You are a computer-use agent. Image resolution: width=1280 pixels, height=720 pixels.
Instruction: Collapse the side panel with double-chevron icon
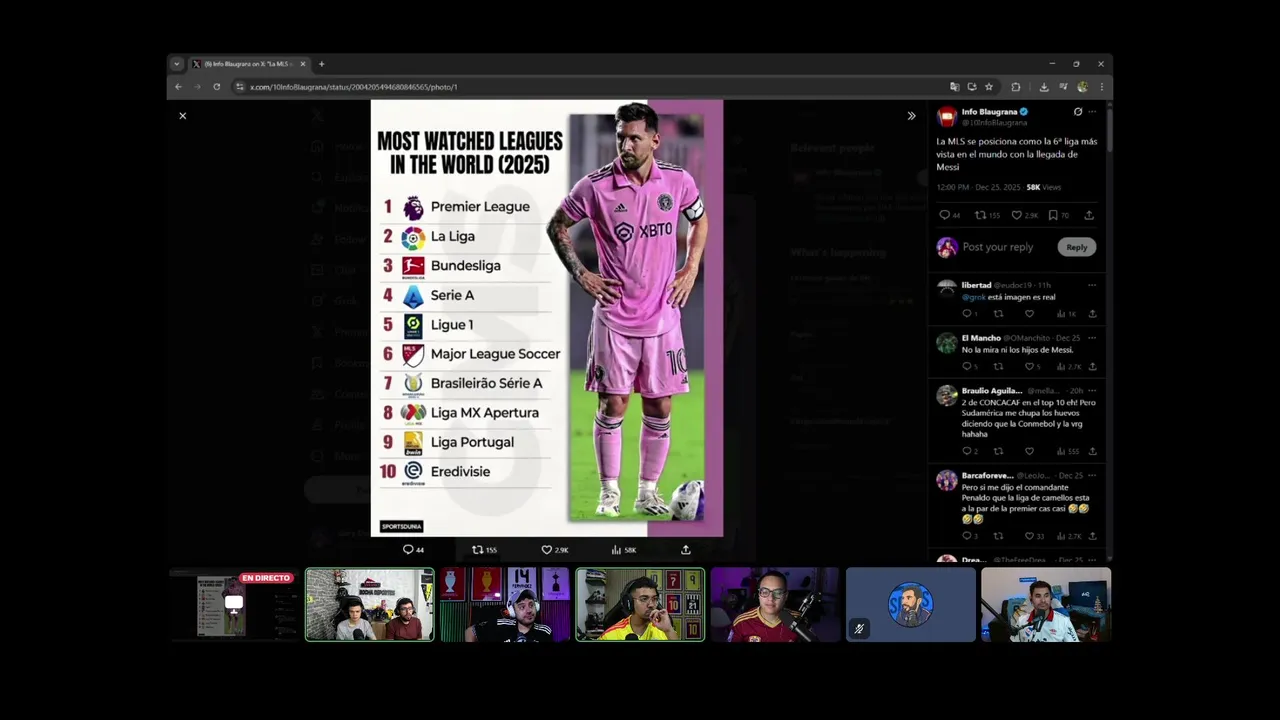coord(911,116)
